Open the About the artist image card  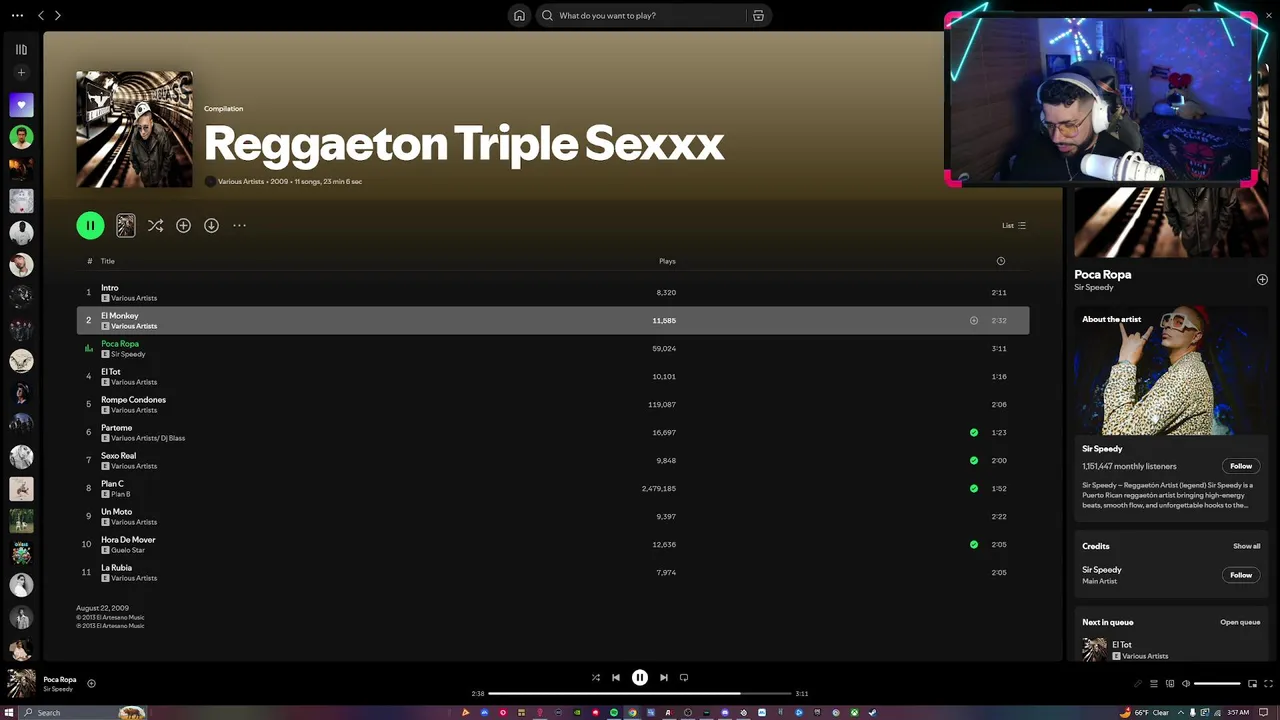(x=1171, y=371)
